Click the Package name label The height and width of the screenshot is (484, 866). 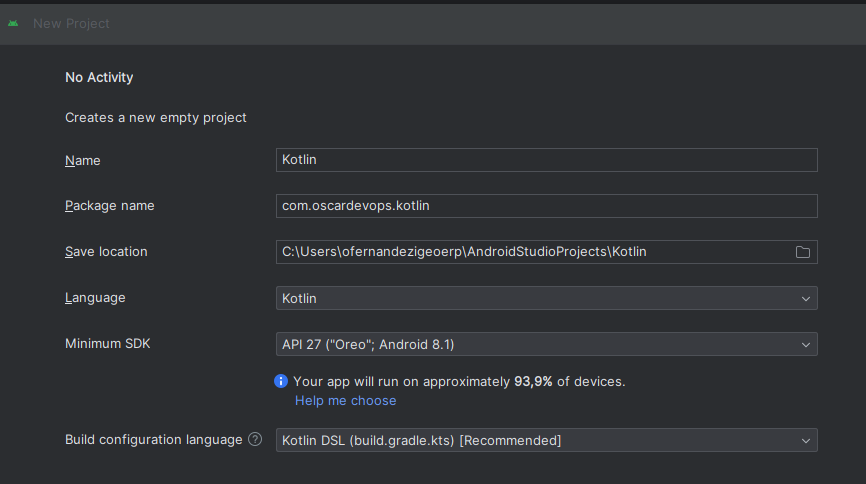point(110,206)
